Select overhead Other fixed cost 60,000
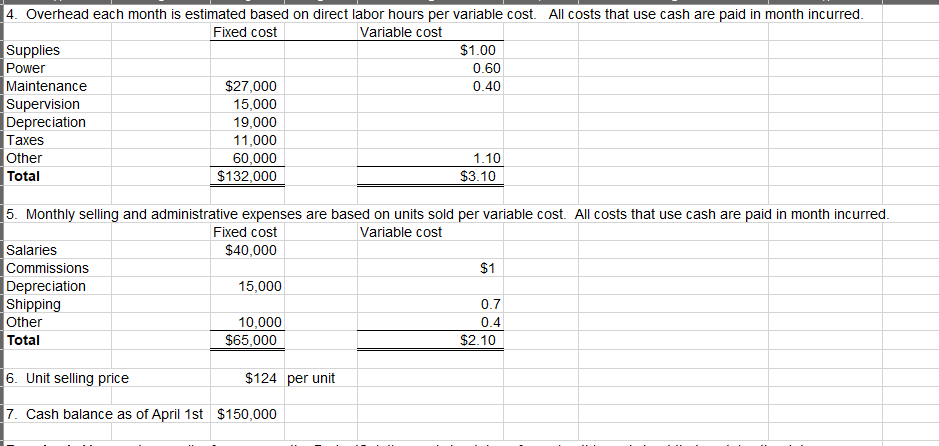939x446 pixels. tap(255, 159)
